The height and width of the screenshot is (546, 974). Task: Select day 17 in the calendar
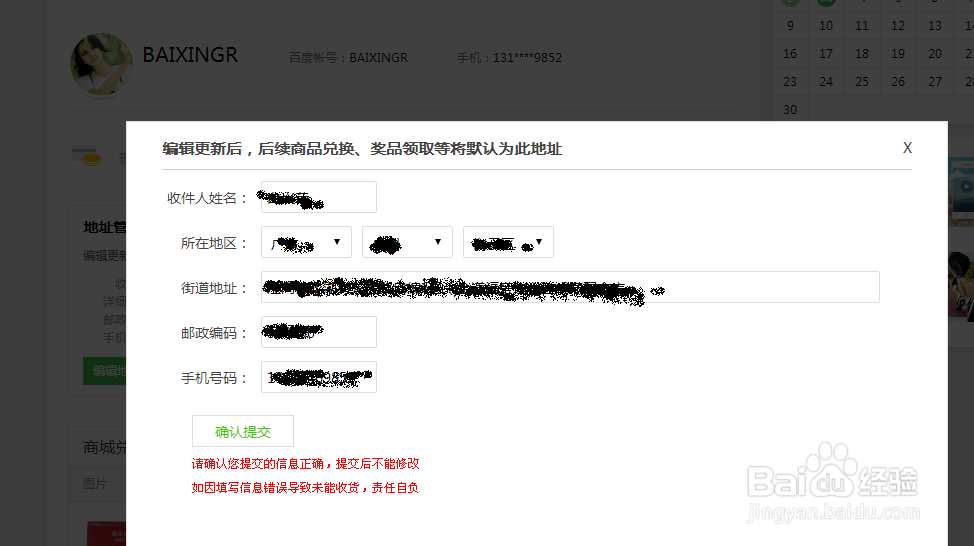pos(826,53)
